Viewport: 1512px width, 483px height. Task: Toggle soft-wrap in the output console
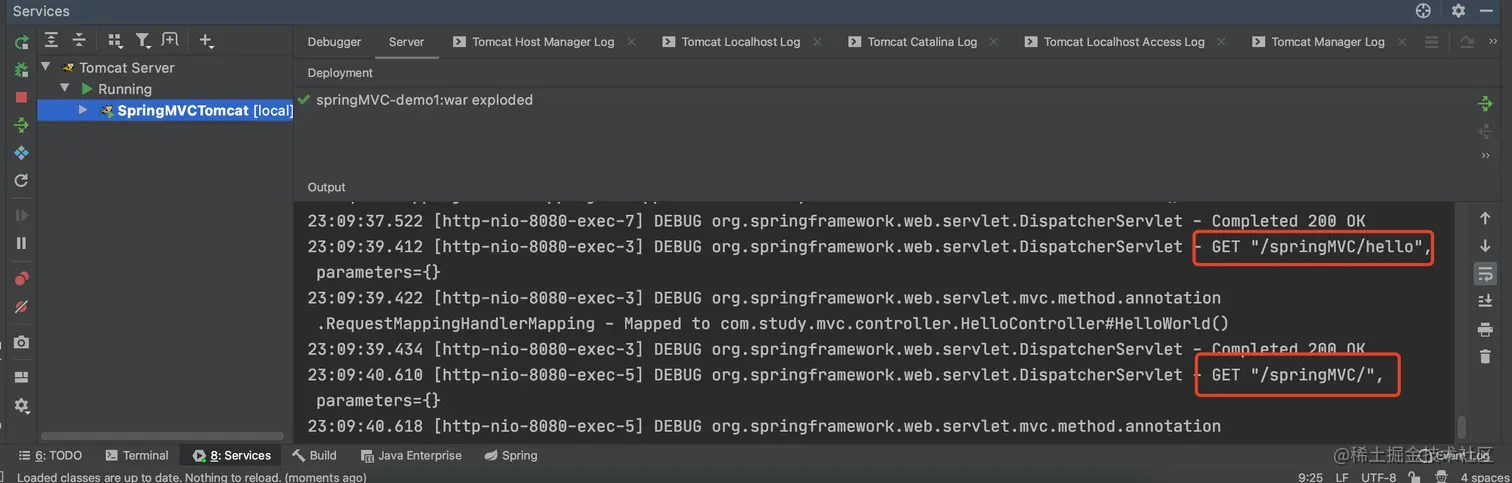[x=1485, y=273]
